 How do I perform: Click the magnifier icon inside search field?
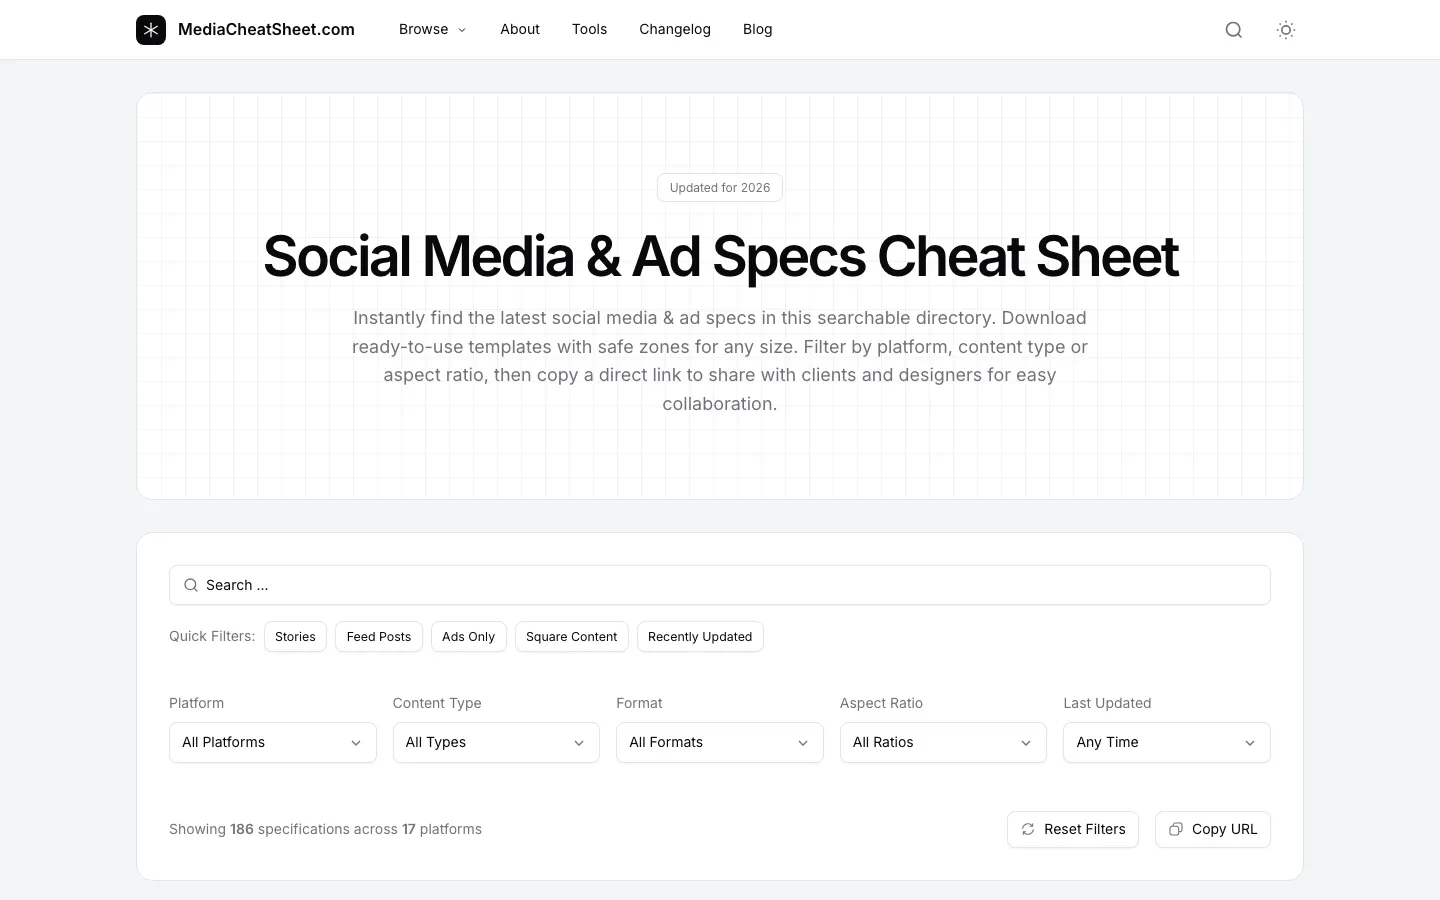click(x=191, y=585)
